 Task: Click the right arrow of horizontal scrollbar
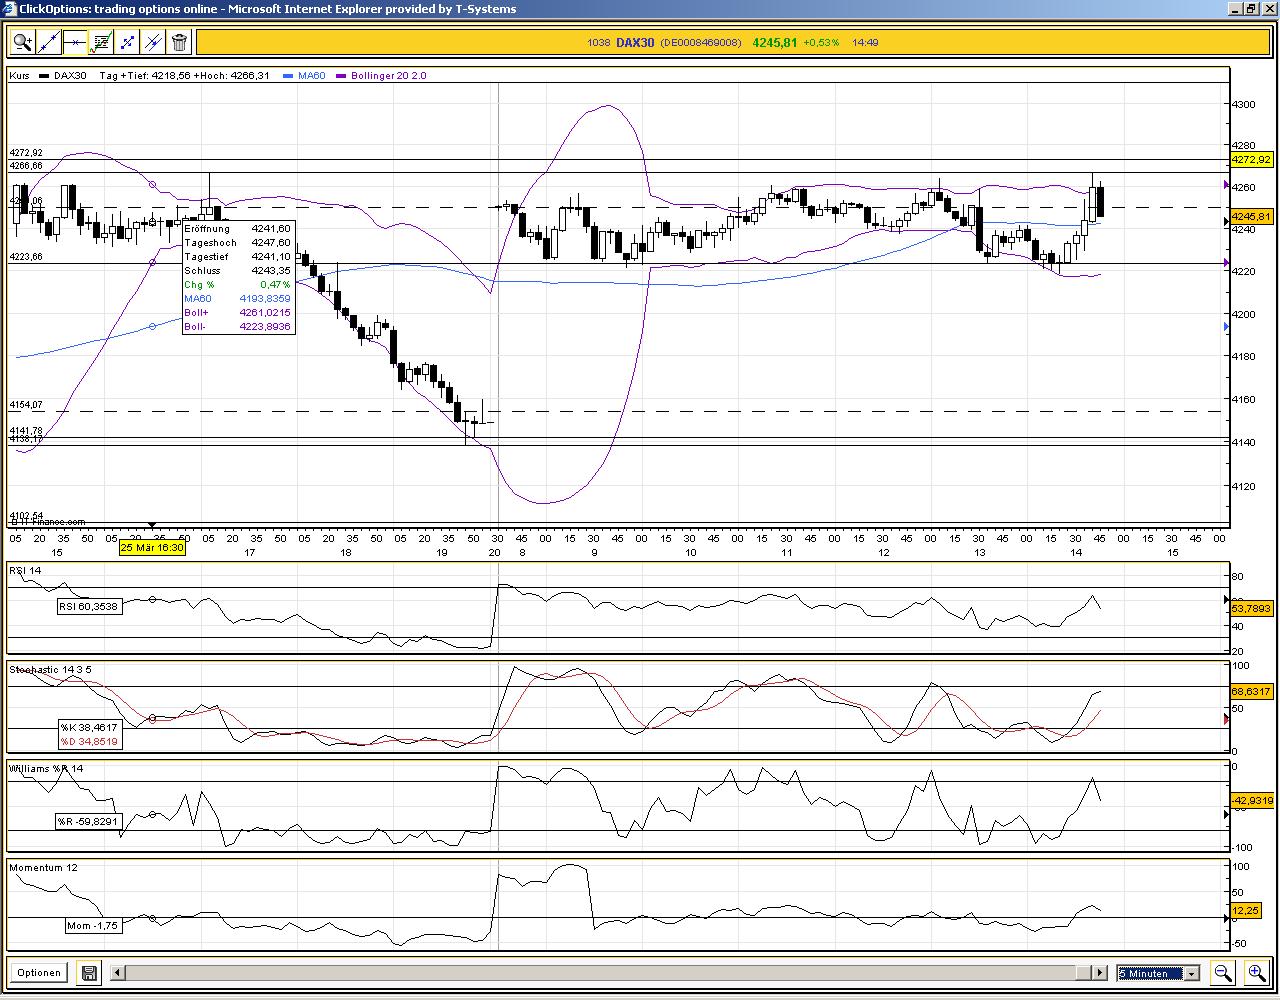pyautogui.click(x=1099, y=972)
